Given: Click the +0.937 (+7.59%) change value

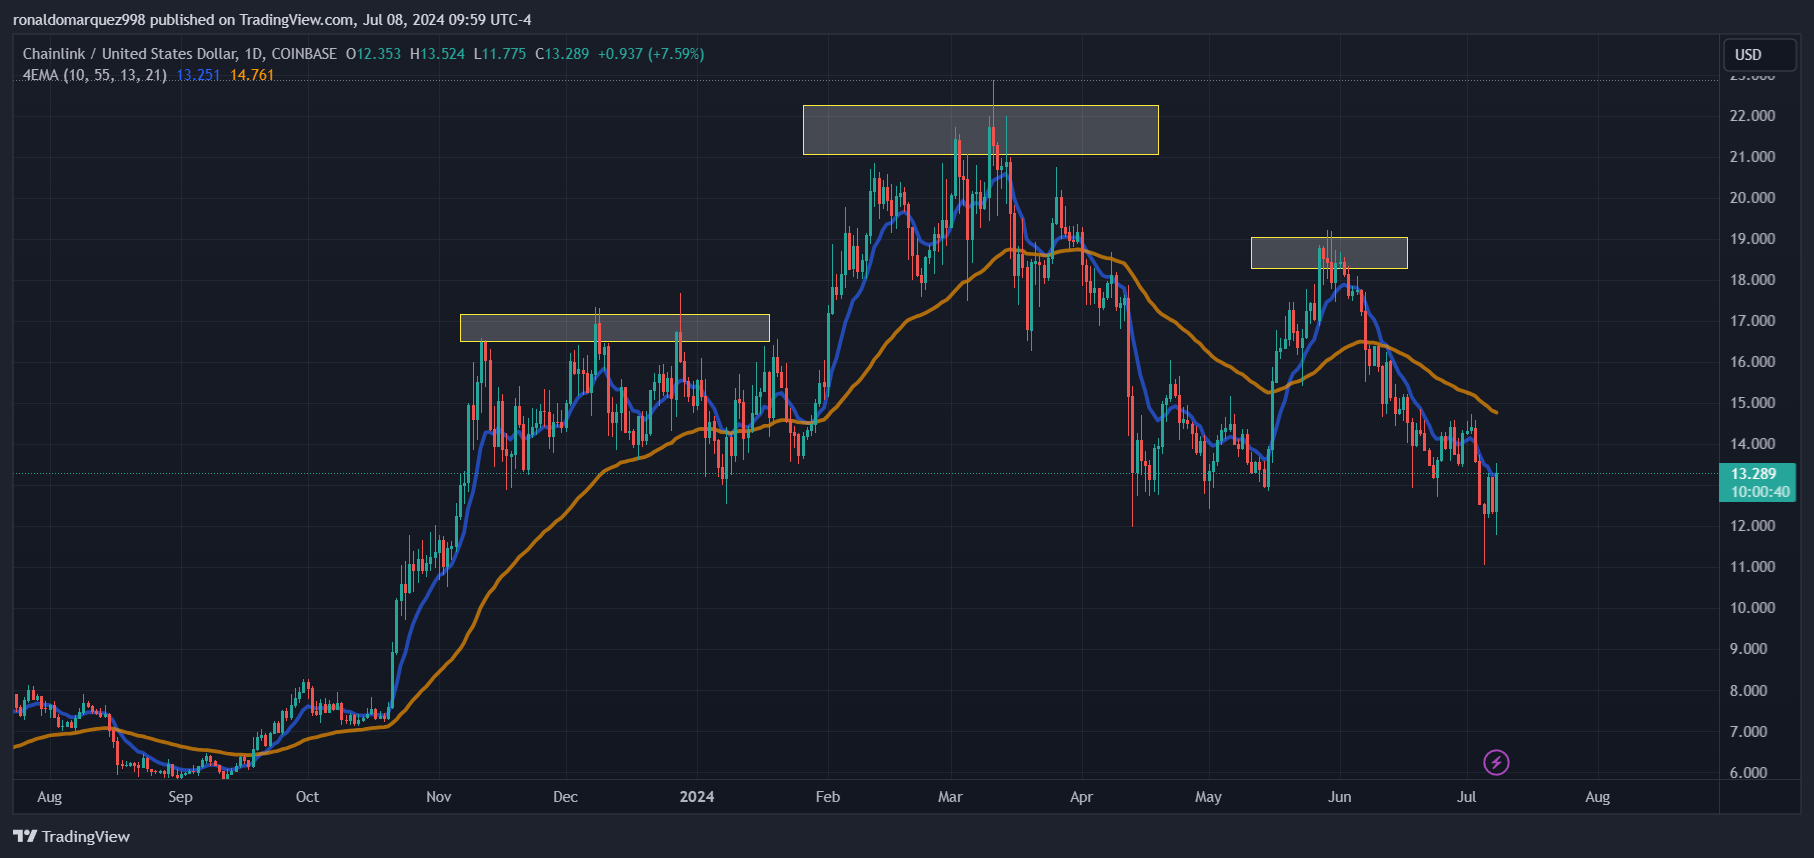Looking at the screenshot, I should click(651, 54).
